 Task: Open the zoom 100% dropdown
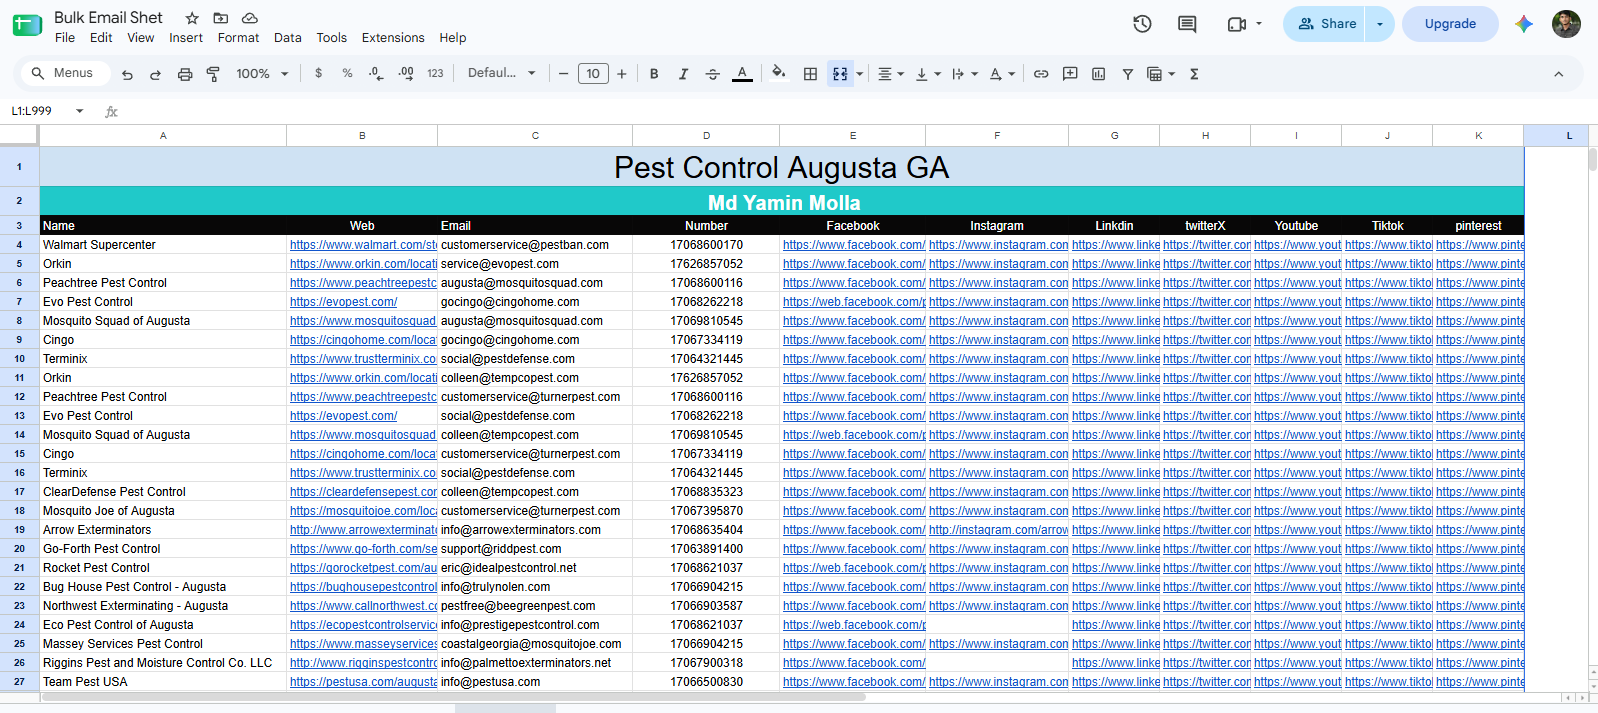click(x=263, y=74)
